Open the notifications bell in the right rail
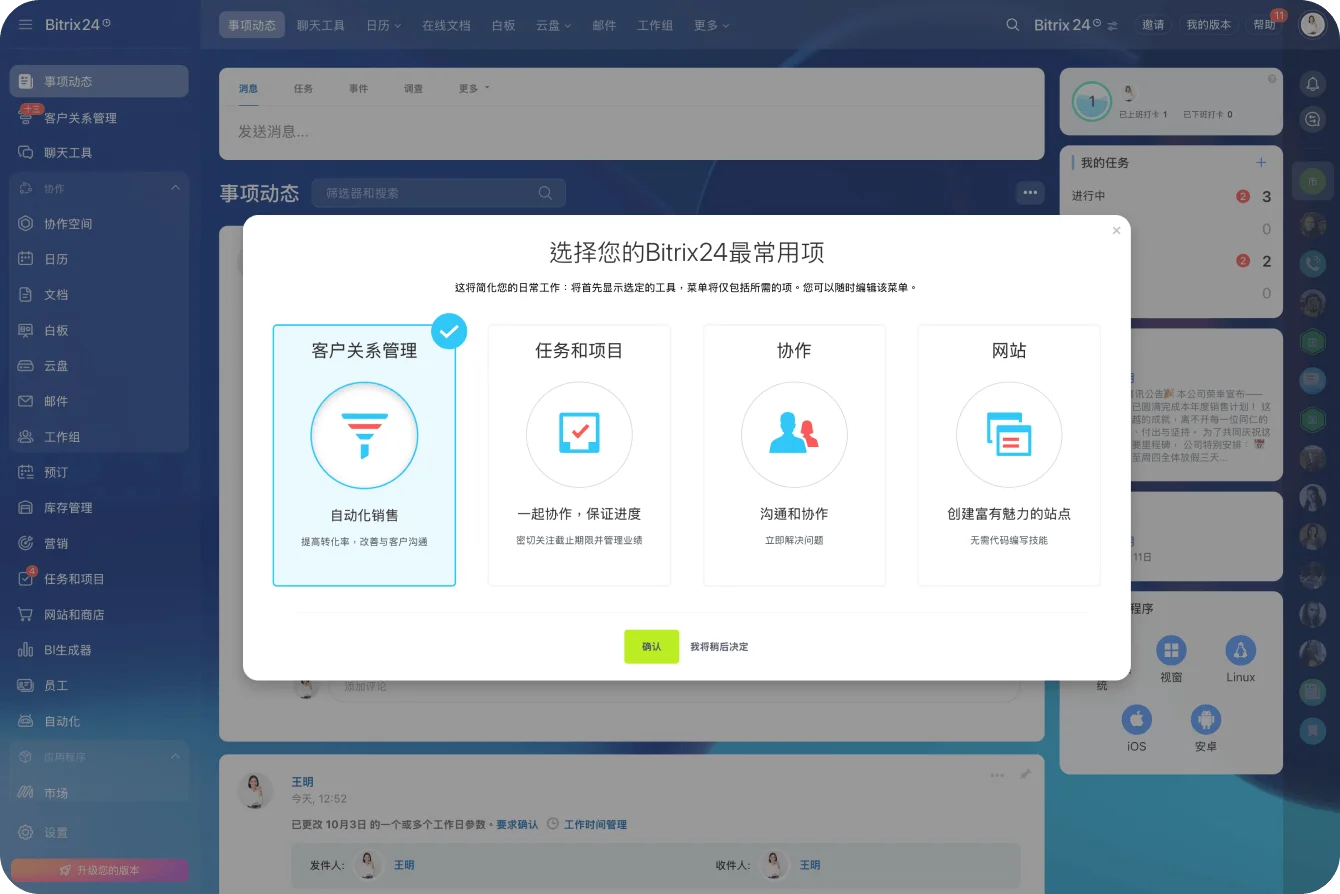1340x894 pixels. point(1313,84)
